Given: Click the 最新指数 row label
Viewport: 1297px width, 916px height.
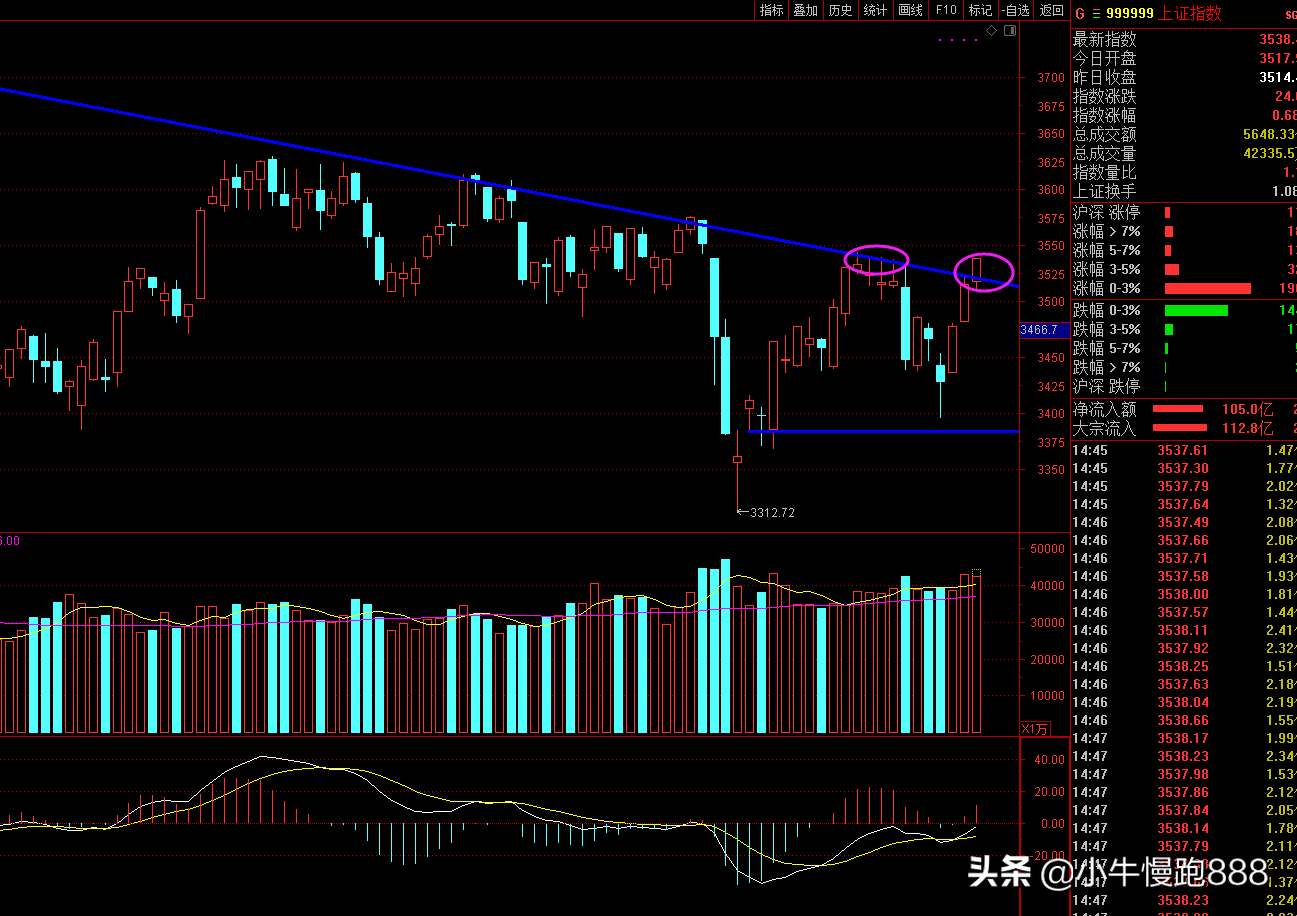Looking at the screenshot, I should point(1105,40).
